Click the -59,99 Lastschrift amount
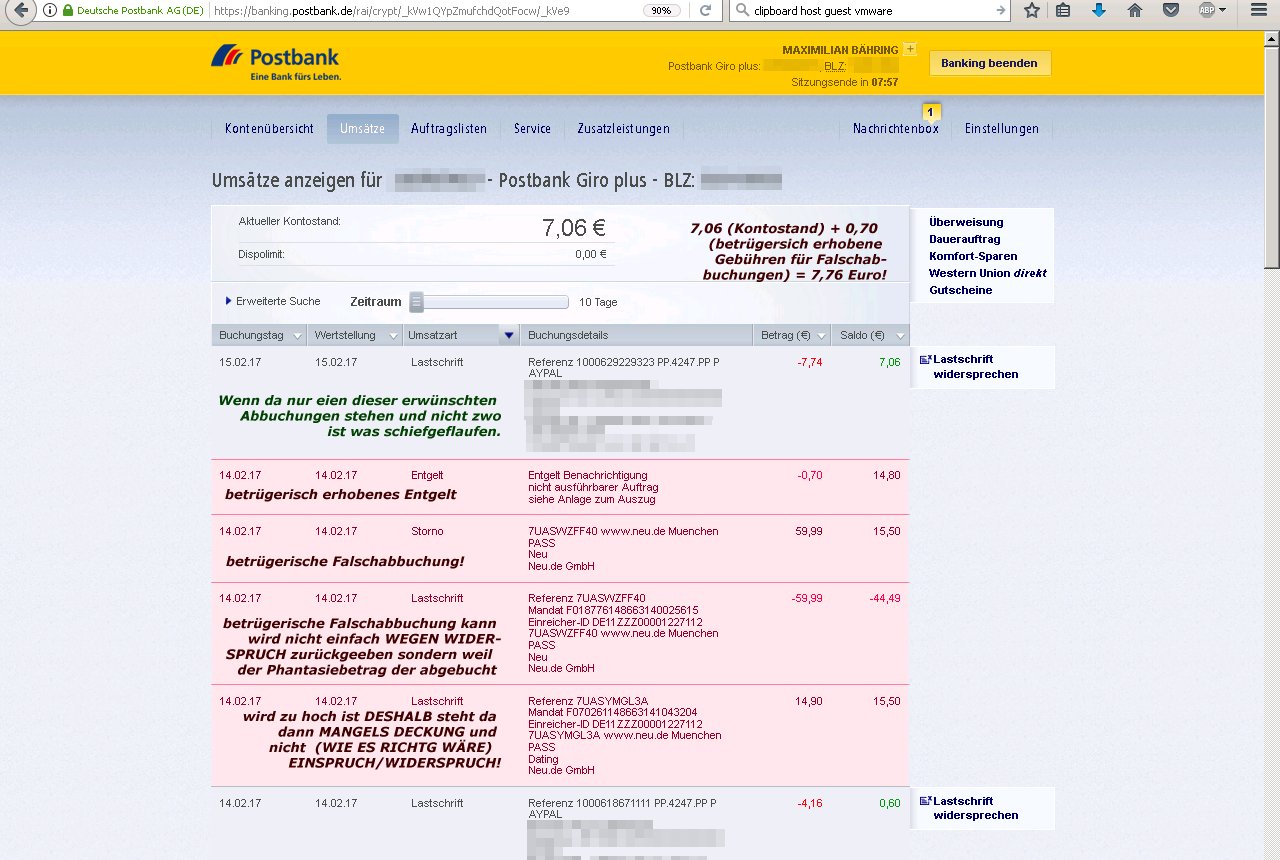 807,598
